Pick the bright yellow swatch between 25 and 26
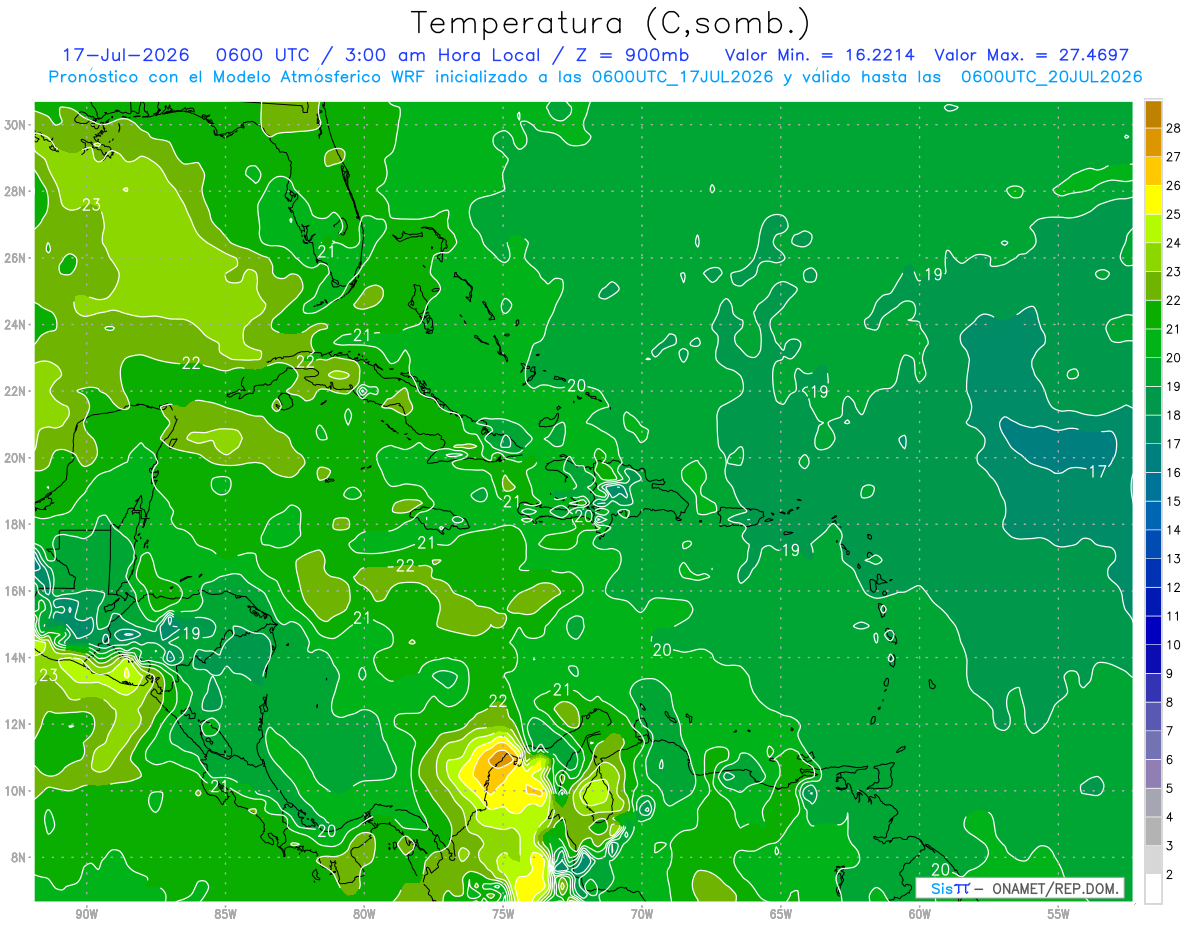Screen dimensions: 1200x927 click(x=1153, y=199)
